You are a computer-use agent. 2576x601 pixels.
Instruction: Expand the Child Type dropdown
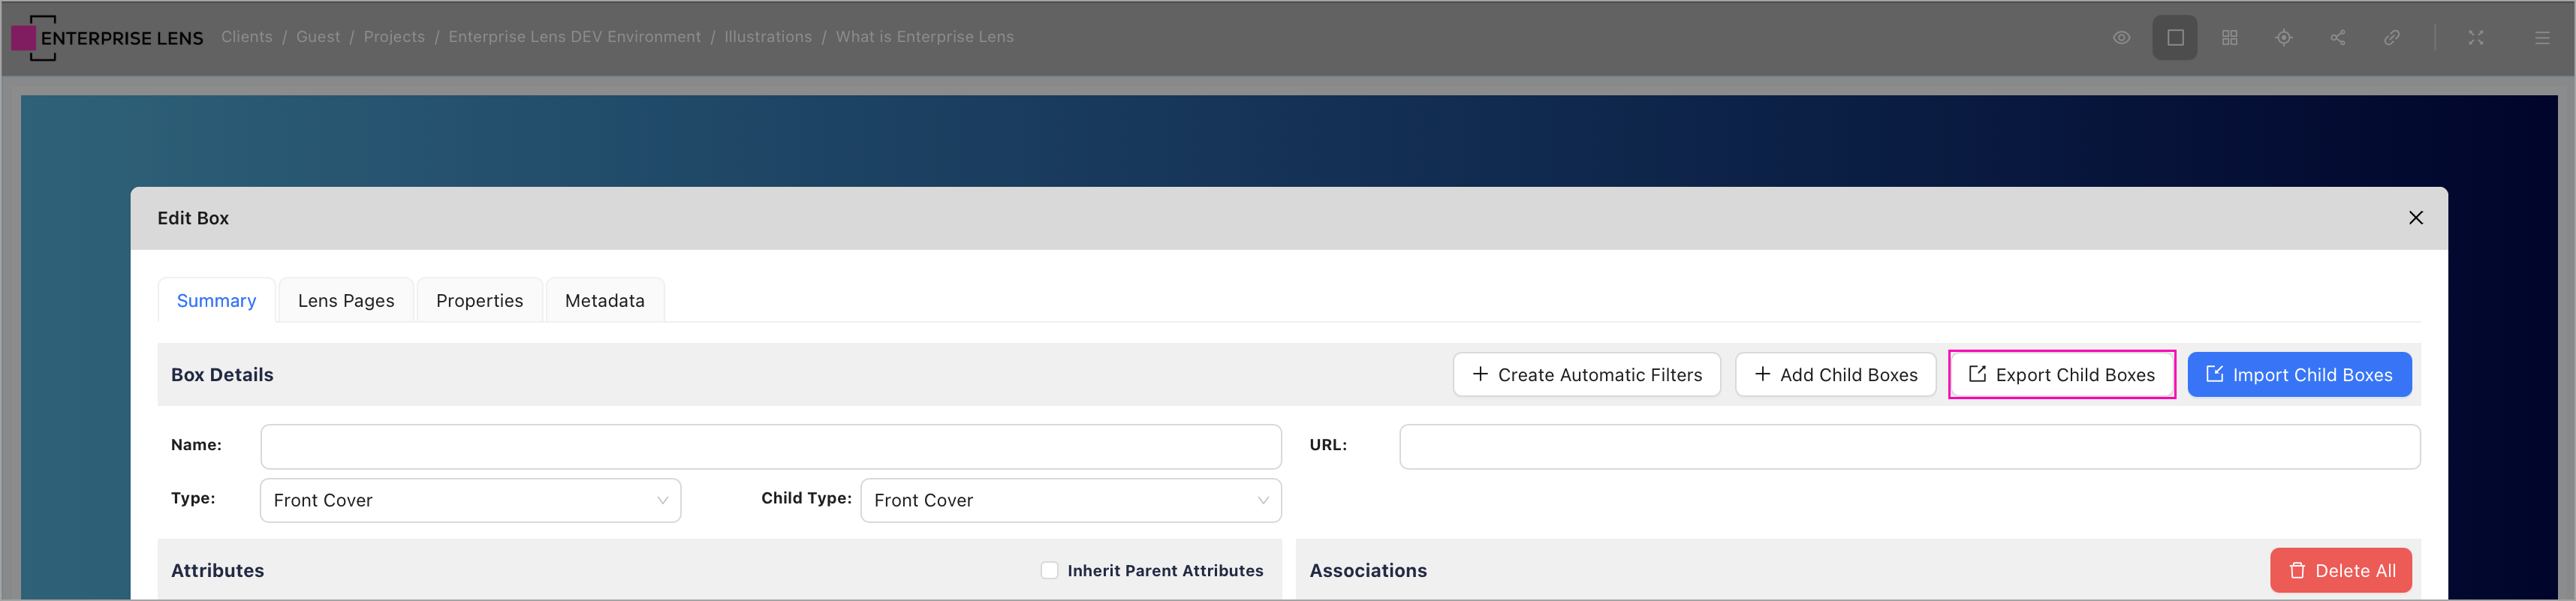click(1070, 500)
